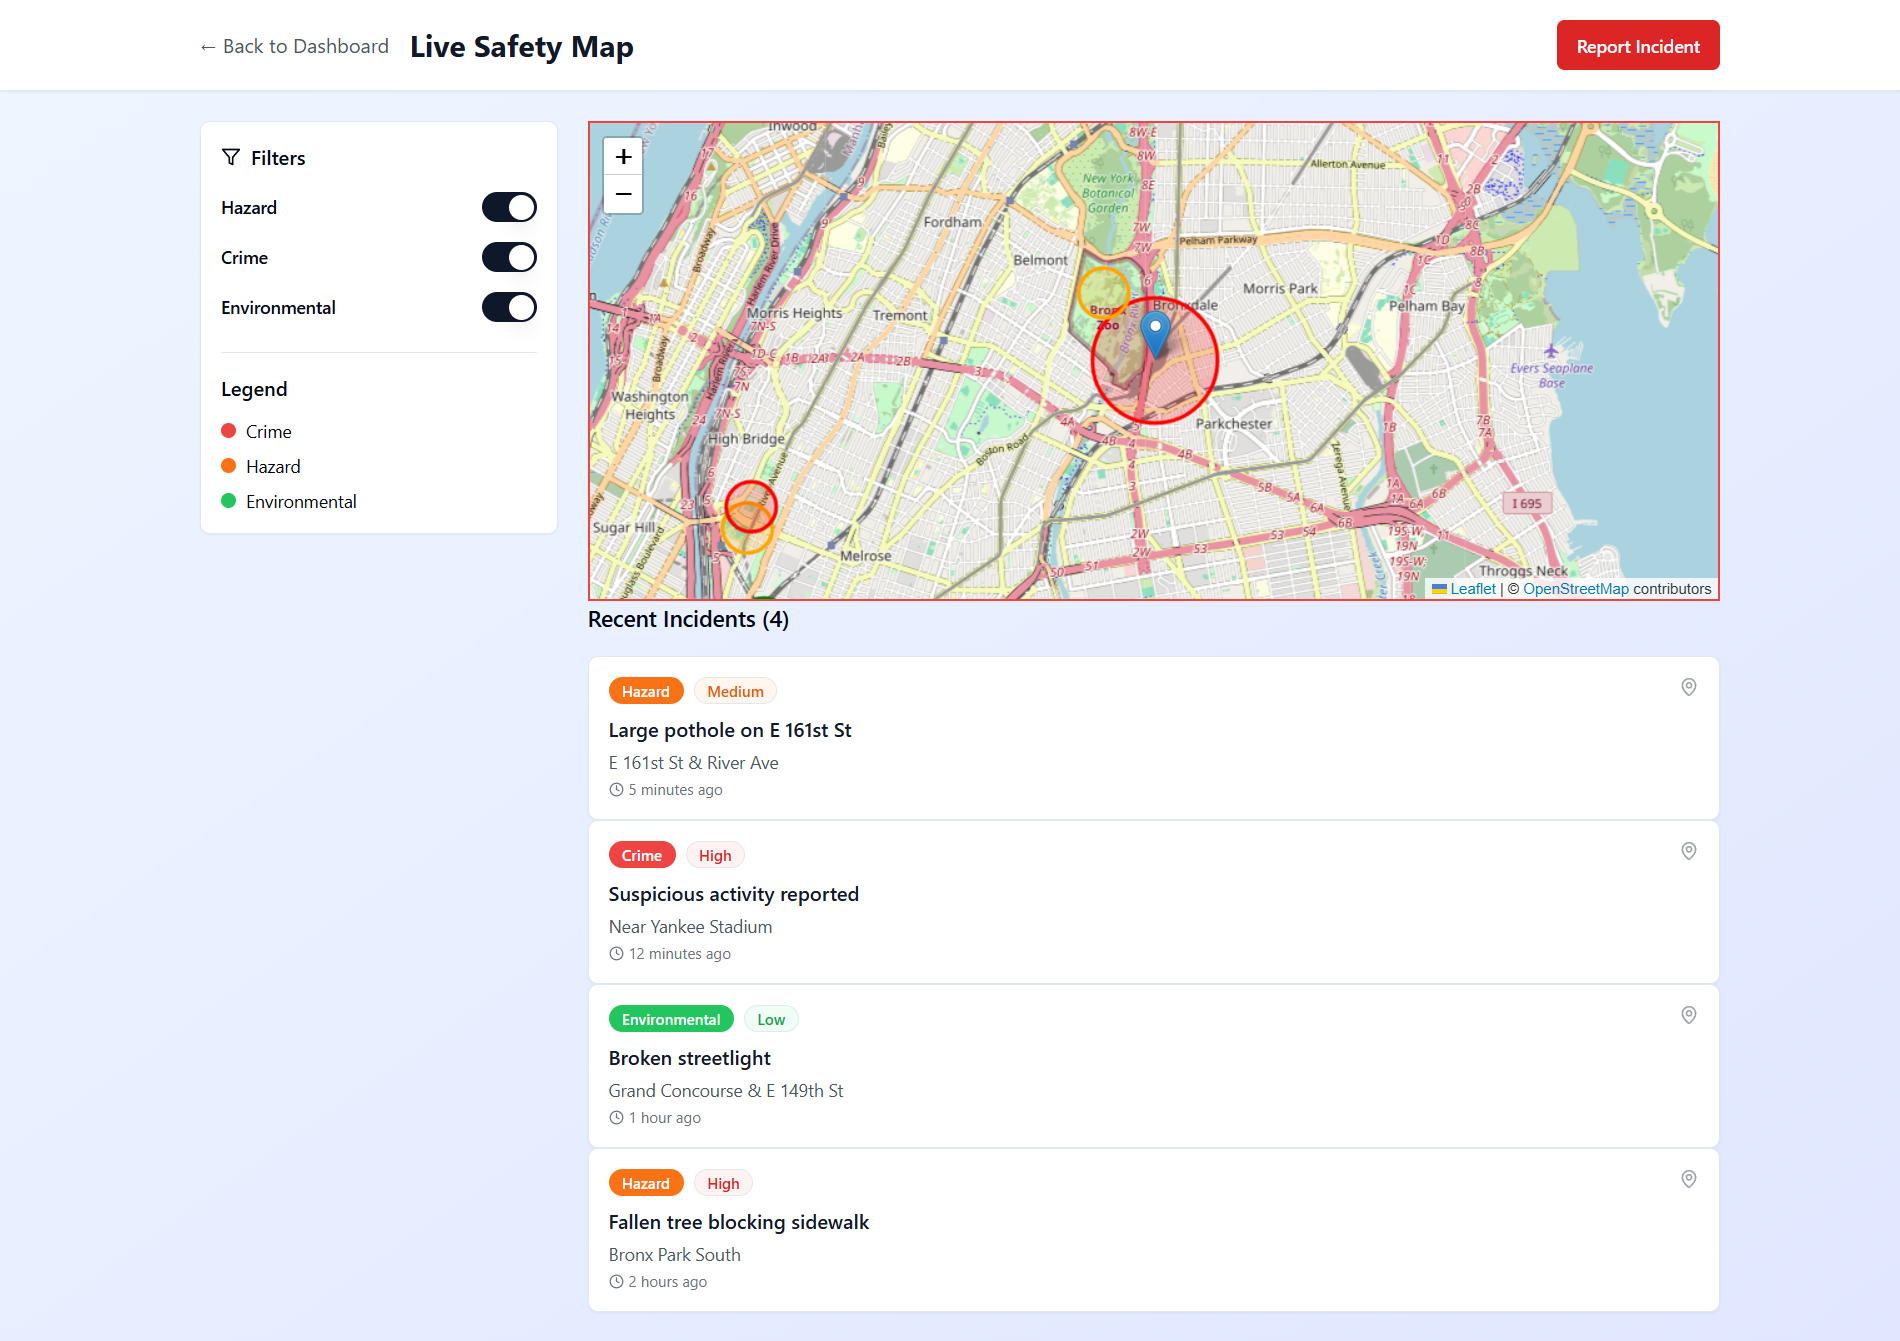Open the OpenStreetMap contributors link
This screenshot has height=1341, width=1900.
[x=1576, y=589]
